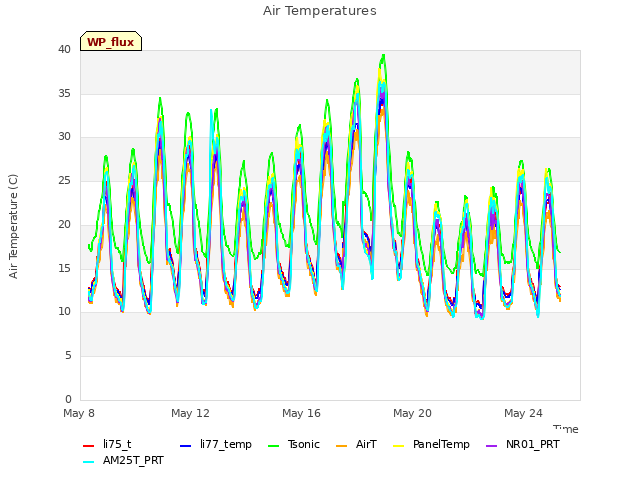This screenshot has height=480, width=640.
Task: Click the purple NR01_PRT legend swatch
Action: [x=492, y=446]
